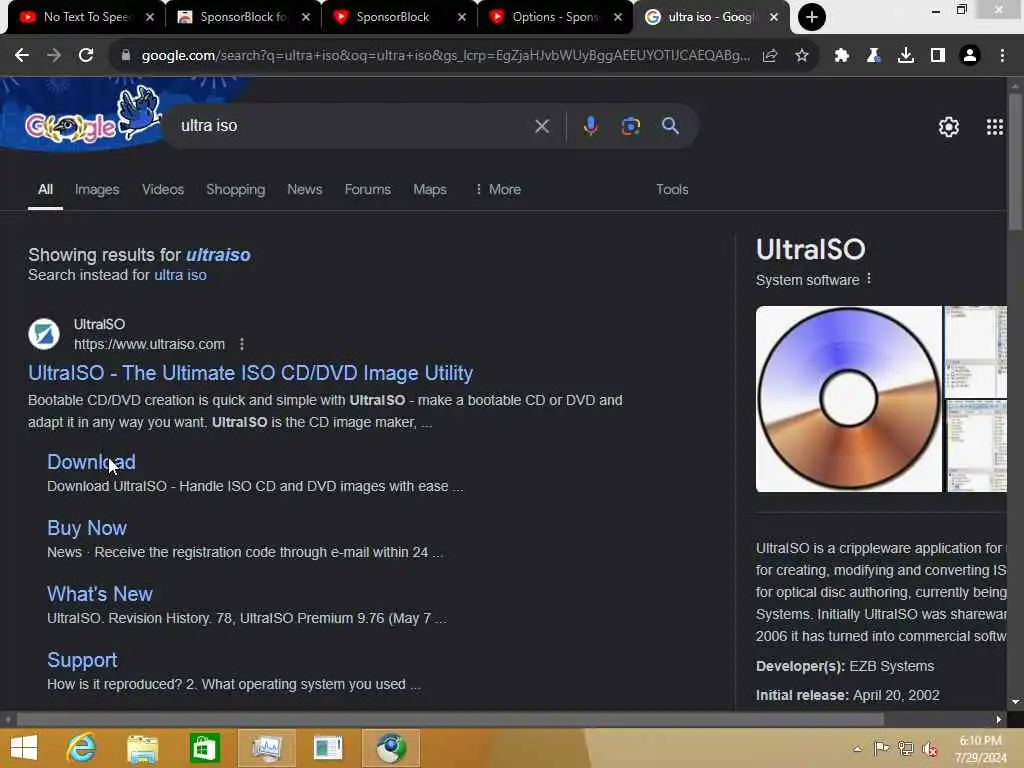The height and width of the screenshot is (768, 1024).
Task: Close the 'ultra iso - Google' tab
Action: 774,17
